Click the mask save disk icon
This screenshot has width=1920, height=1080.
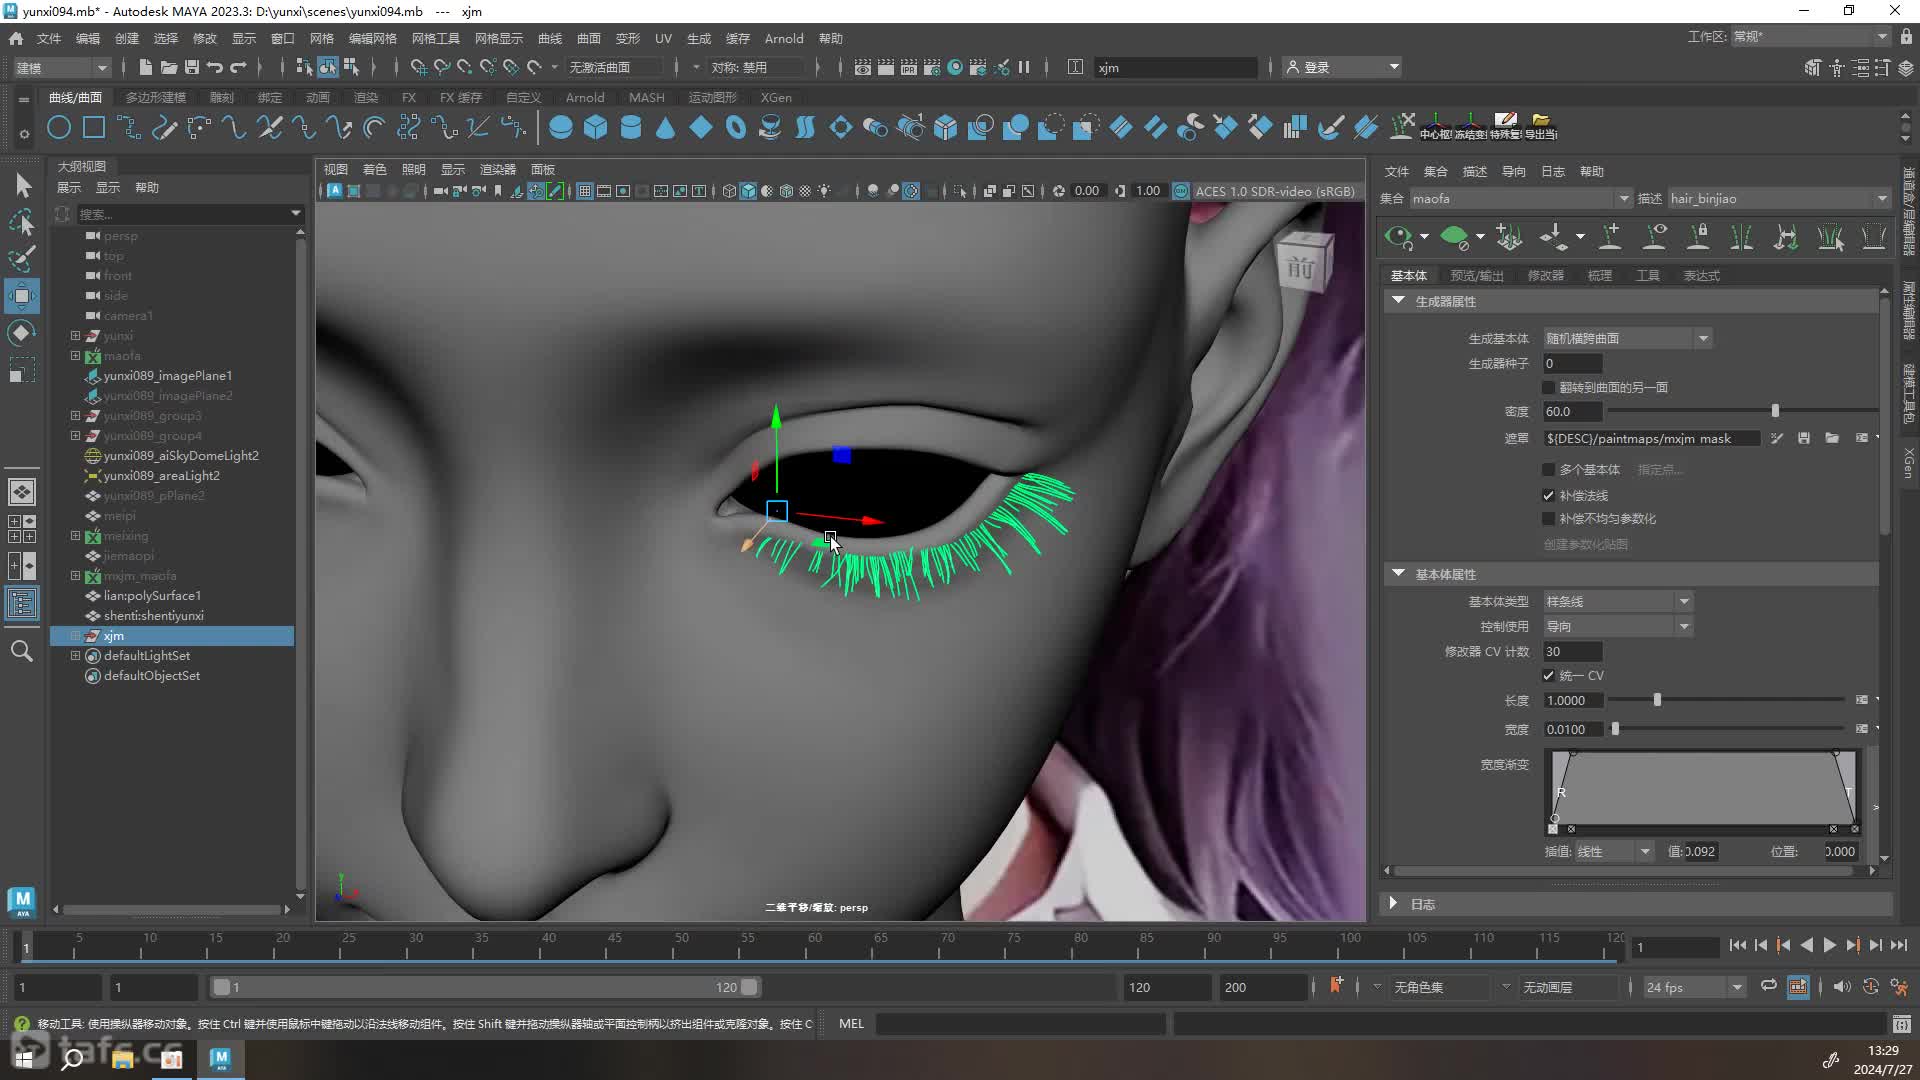click(1804, 439)
